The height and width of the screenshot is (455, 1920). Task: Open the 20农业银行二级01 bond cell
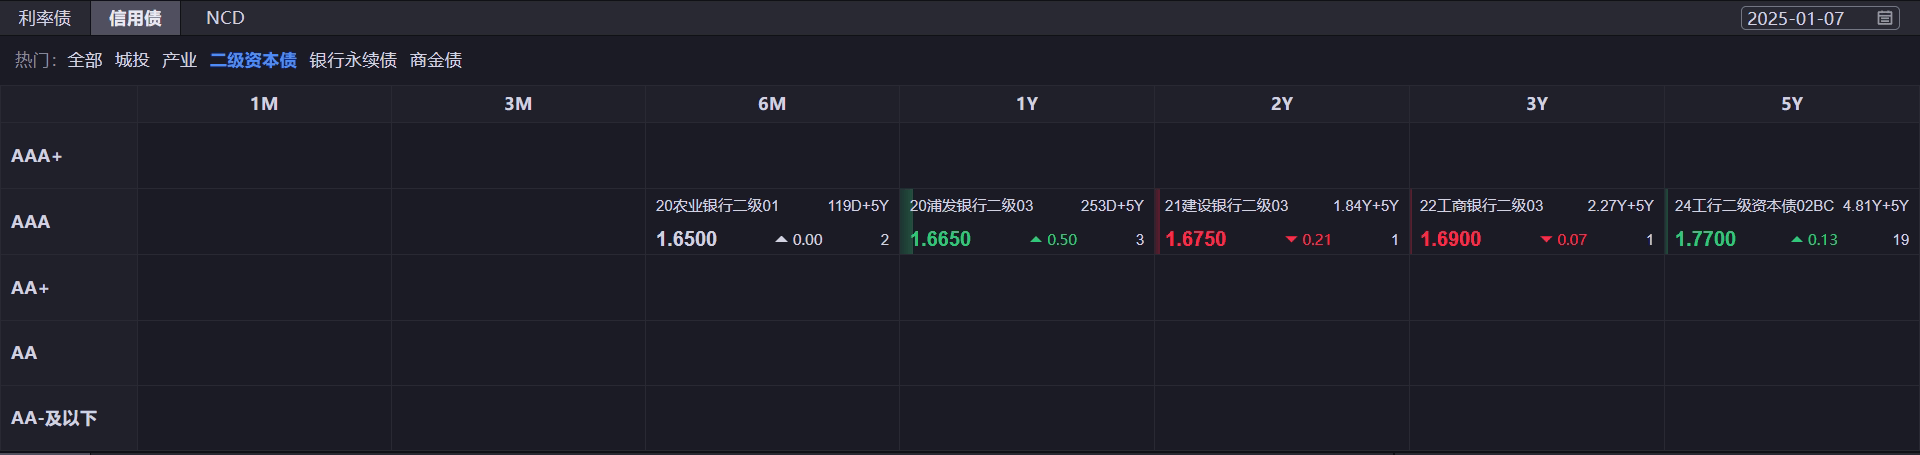[x=771, y=222]
